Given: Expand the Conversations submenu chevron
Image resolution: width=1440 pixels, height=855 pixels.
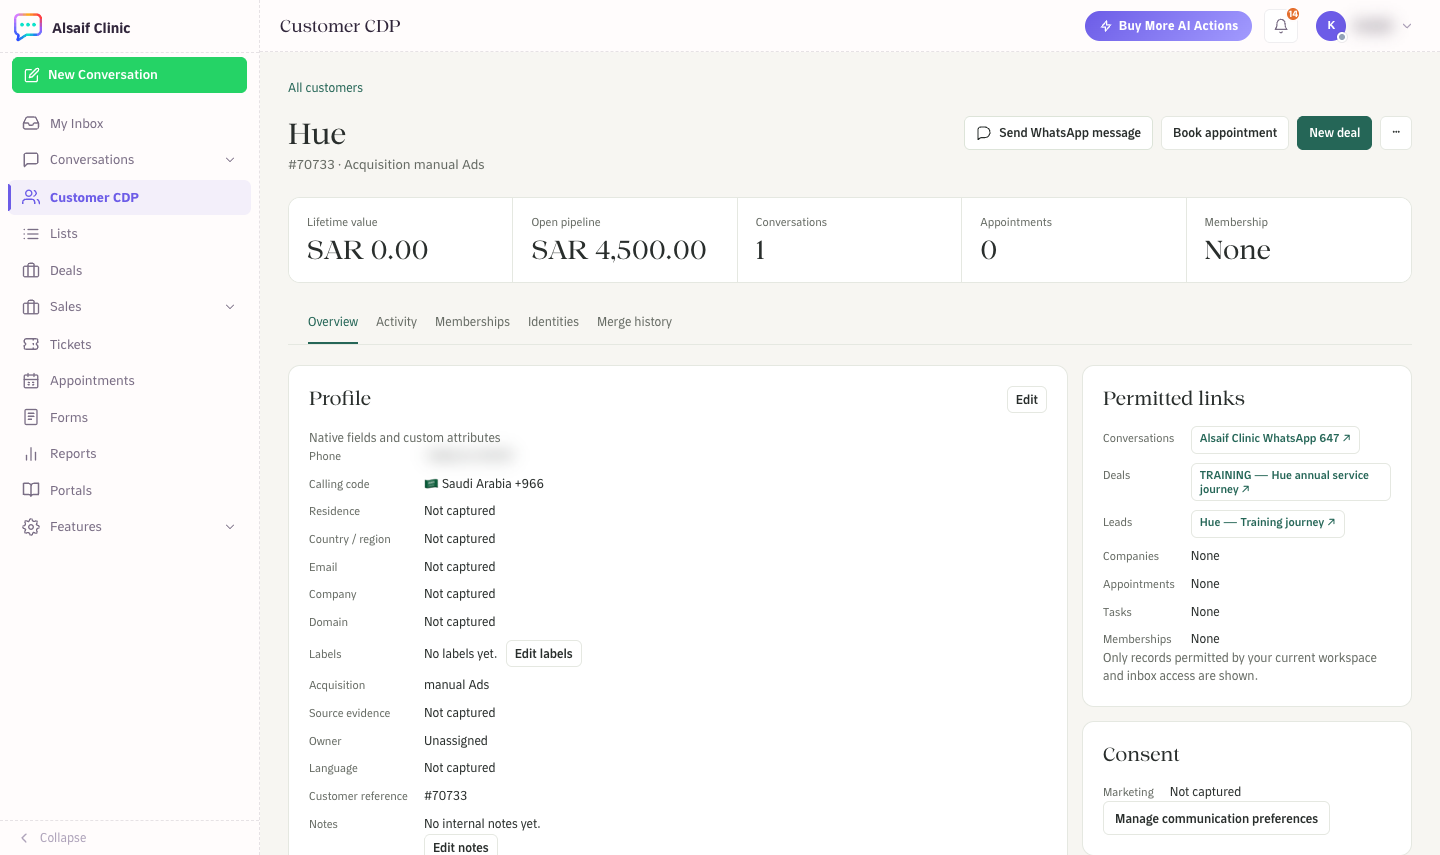Looking at the screenshot, I should [x=230, y=160].
